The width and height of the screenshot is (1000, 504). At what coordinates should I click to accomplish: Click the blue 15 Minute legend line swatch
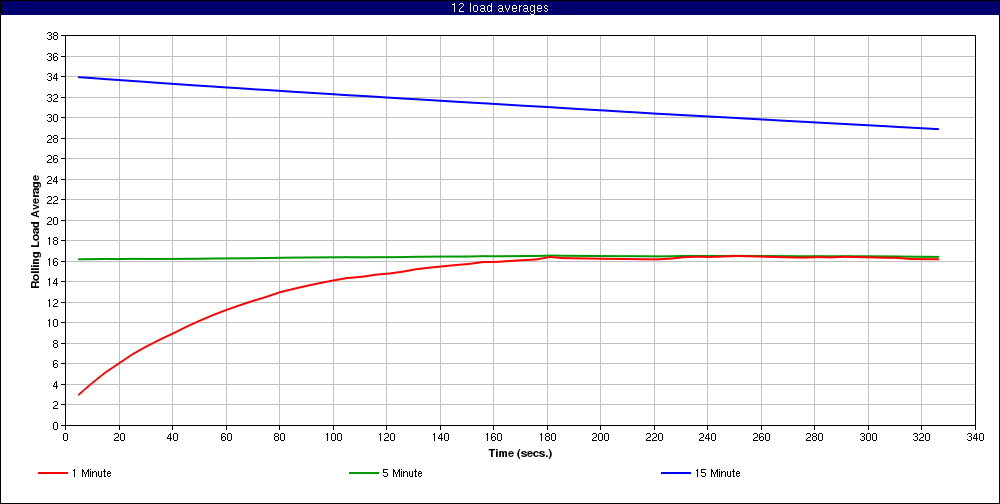coord(675,473)
